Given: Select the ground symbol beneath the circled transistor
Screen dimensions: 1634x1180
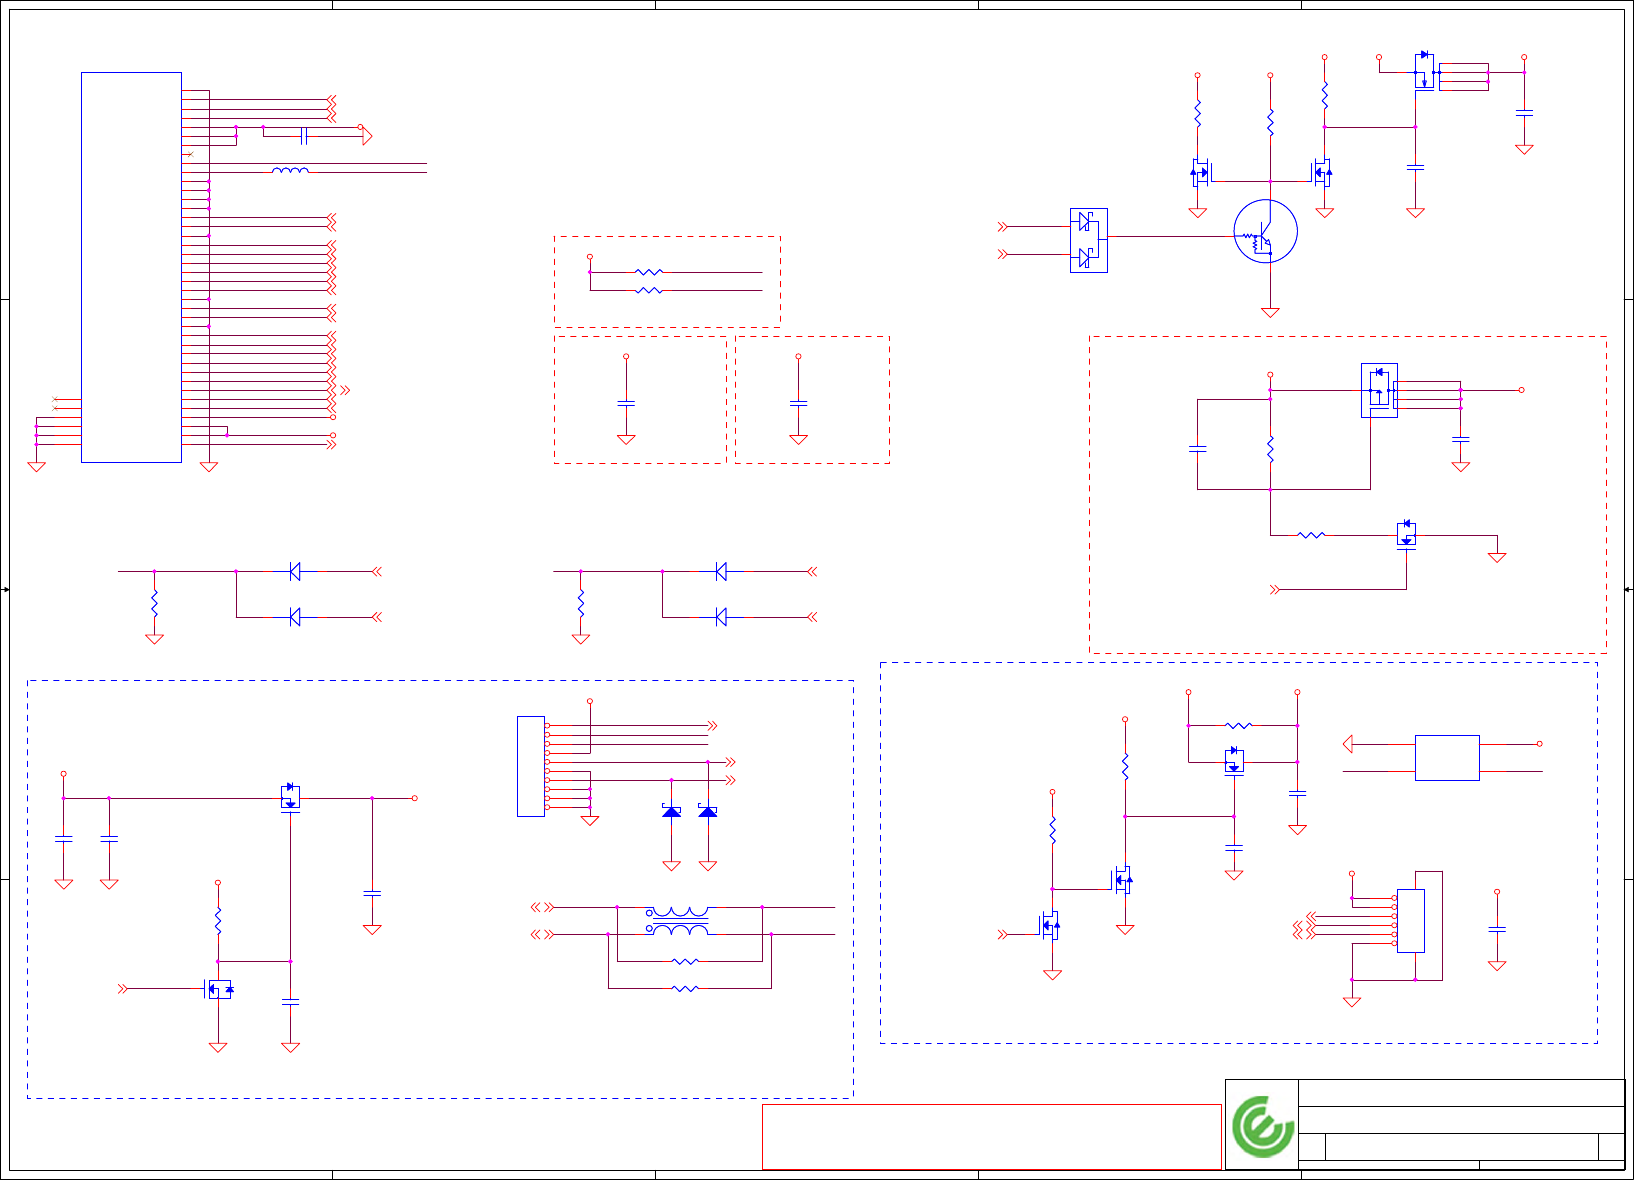Looking at the screenshot, I should click(x=1270, y=312).
